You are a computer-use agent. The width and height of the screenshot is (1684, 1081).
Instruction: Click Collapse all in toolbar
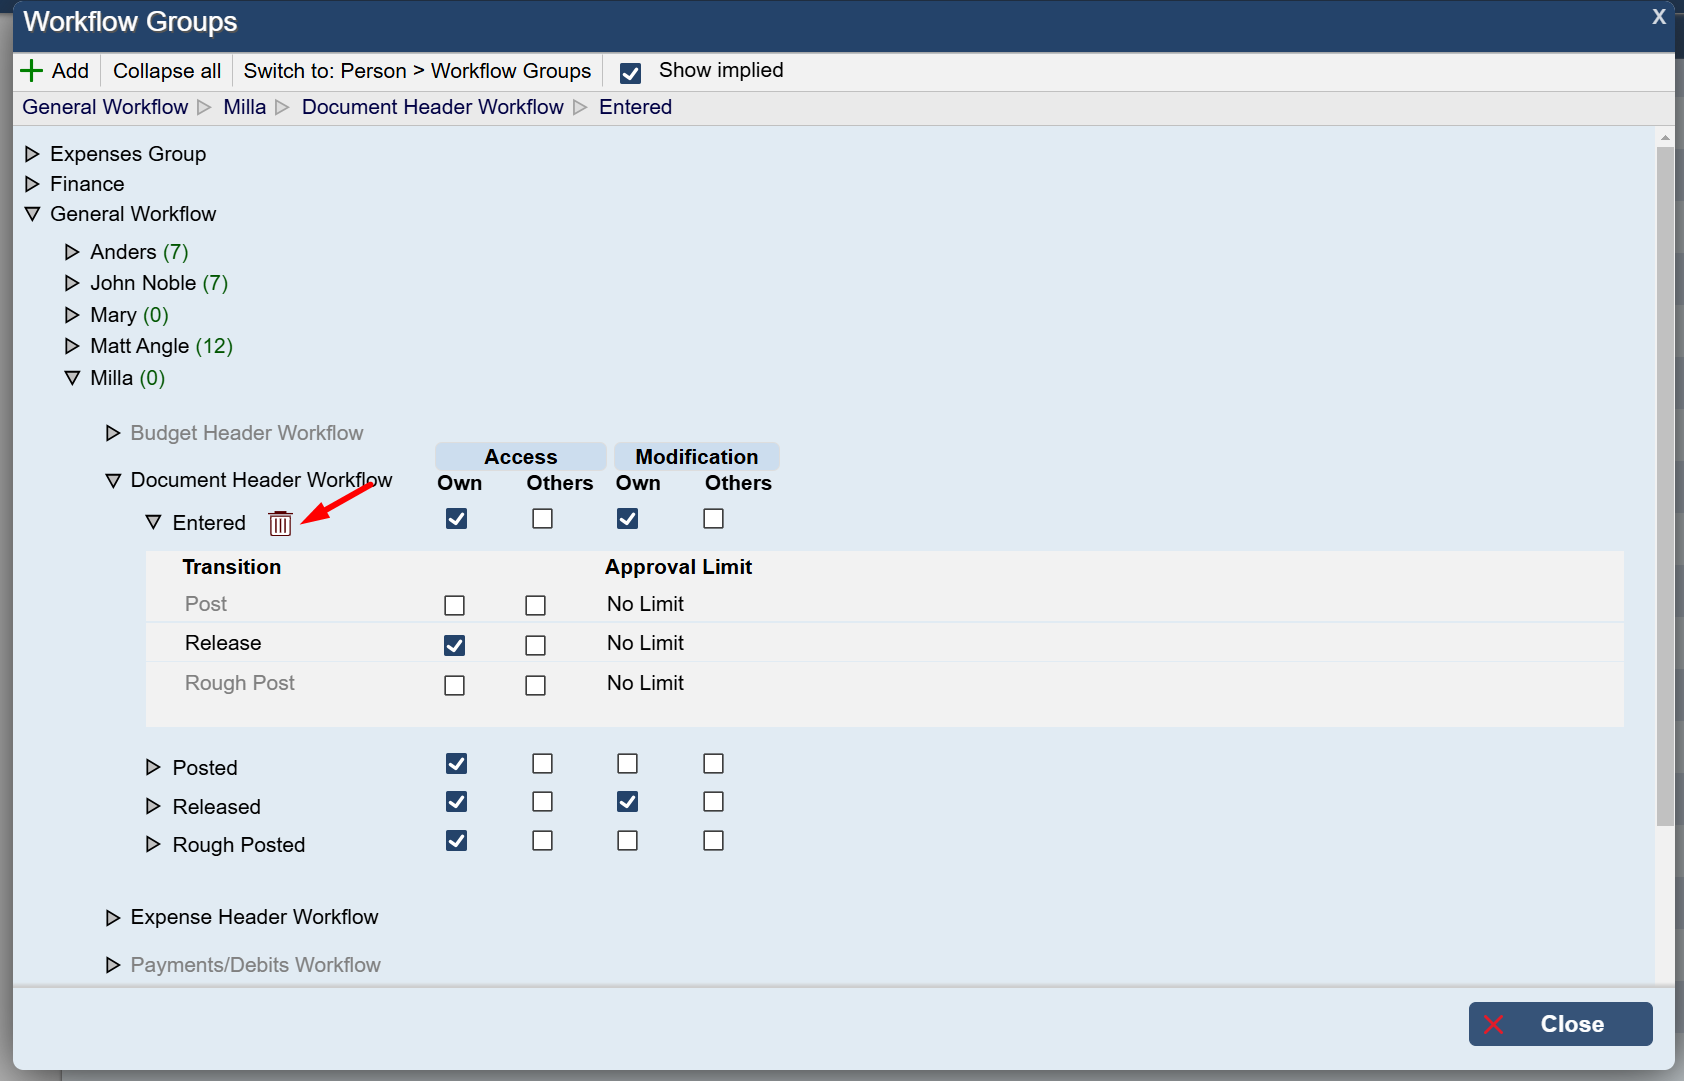167,71
